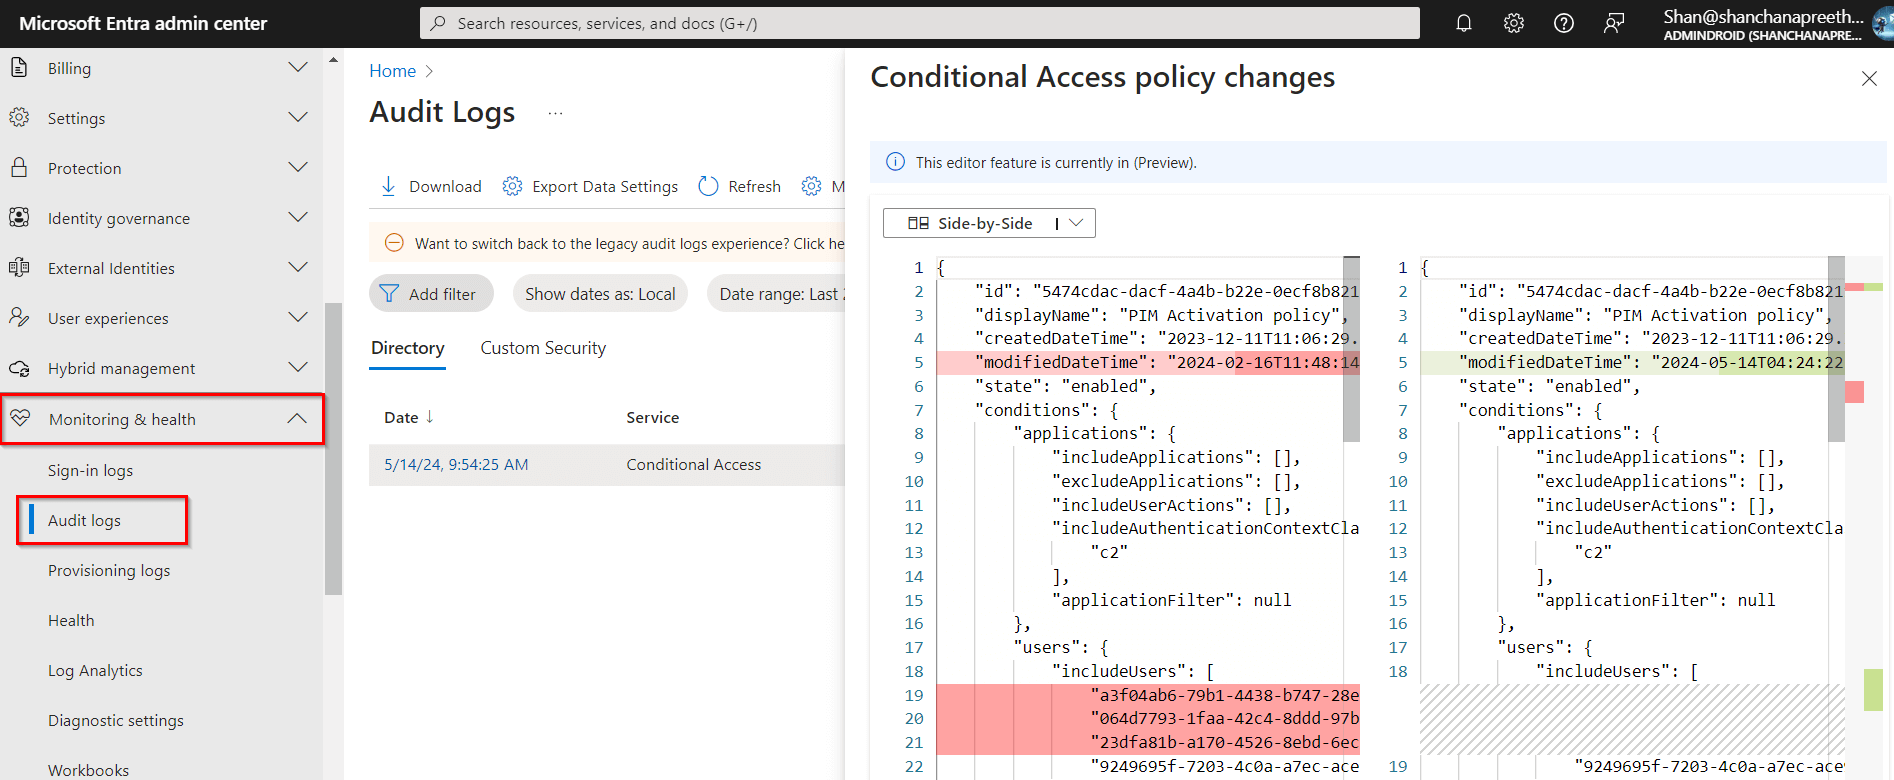The image size is (1894, 780).
Task: Expand the User experiences chevron
Action: pos(298,317)
